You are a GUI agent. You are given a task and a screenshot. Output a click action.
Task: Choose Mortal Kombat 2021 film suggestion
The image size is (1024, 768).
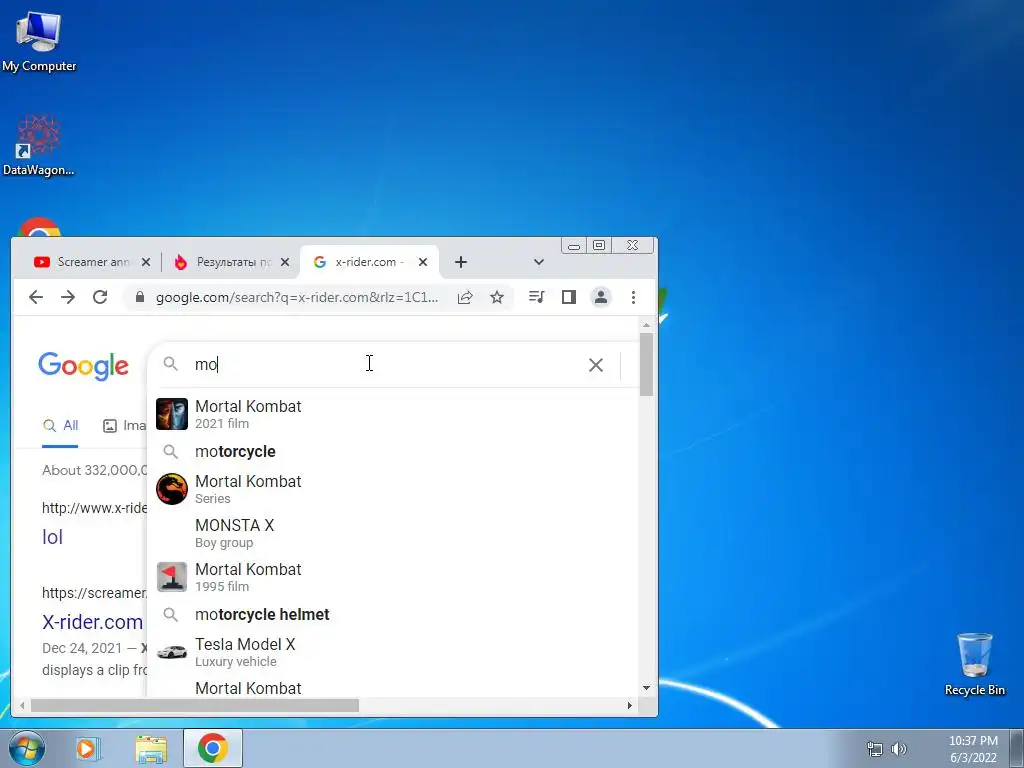click(x=392, y=414)
